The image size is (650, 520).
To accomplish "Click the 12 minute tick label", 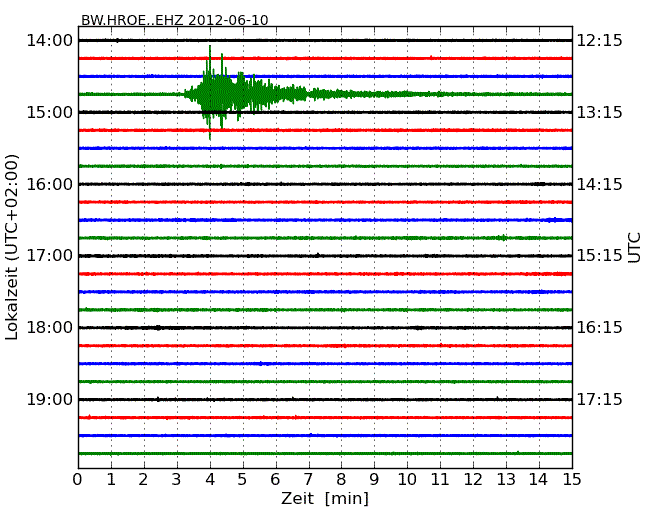I will point(473,480).
